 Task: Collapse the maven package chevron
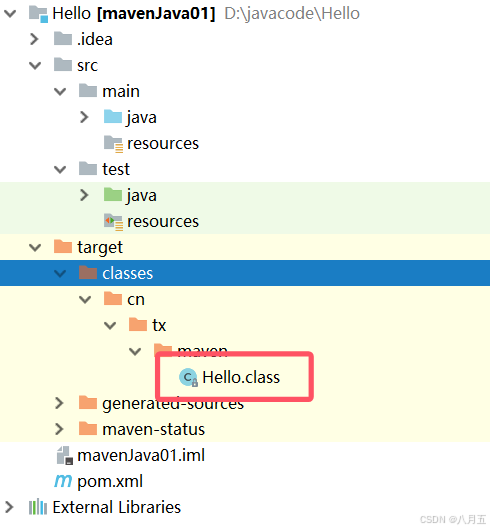(135, 352)
